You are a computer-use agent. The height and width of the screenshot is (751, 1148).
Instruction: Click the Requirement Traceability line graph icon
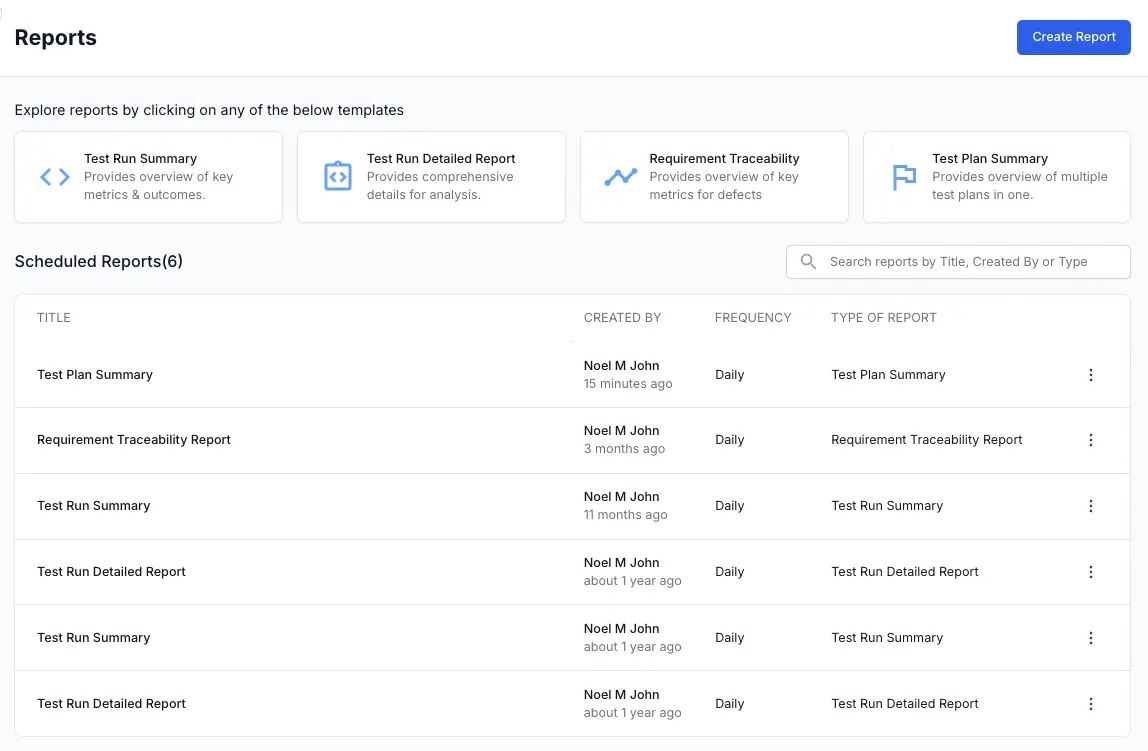[x=621, y=177]
